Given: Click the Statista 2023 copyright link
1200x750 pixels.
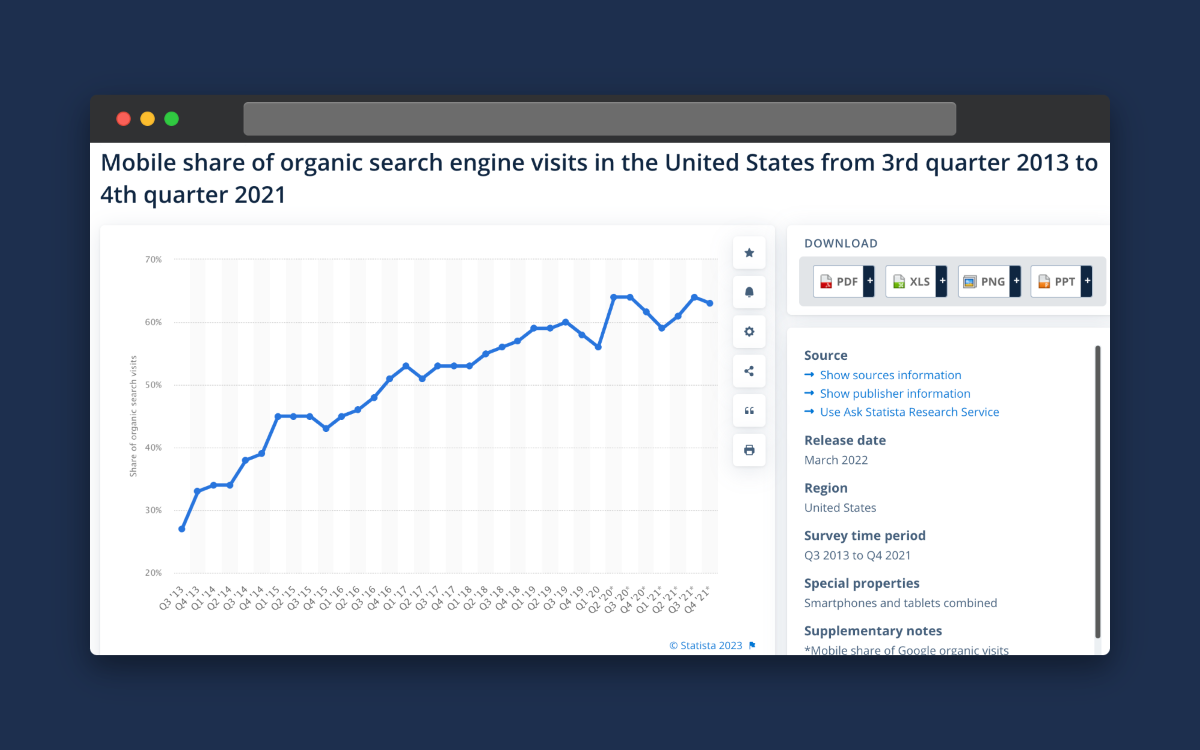Looking at the screenshot, I should (x=706, y=646).
